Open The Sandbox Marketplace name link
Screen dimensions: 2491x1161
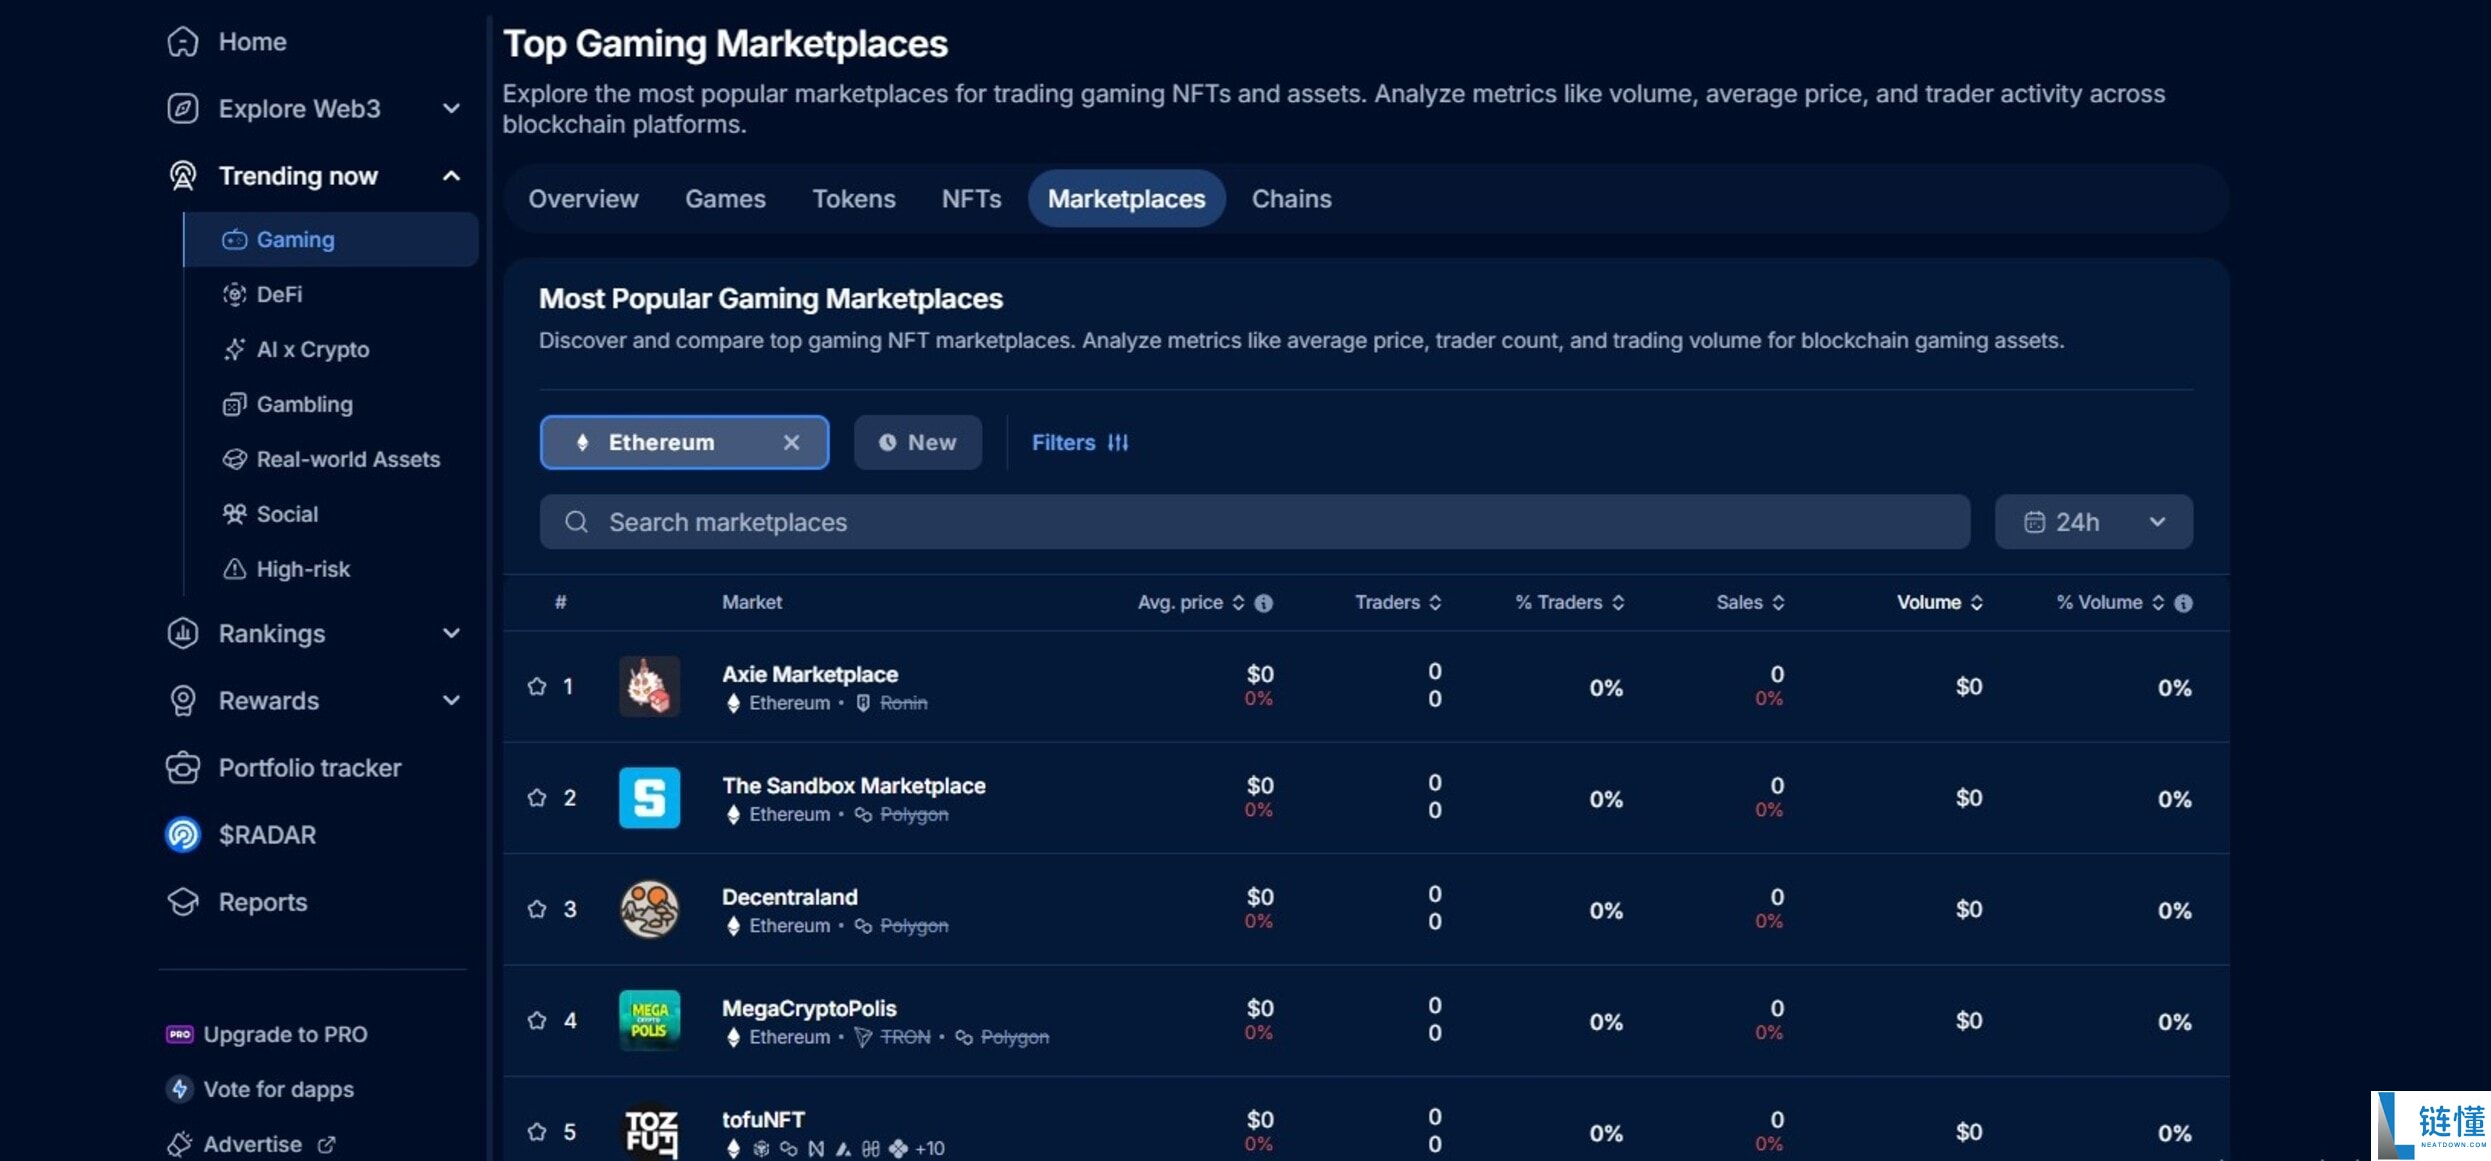tap(854, 786)
